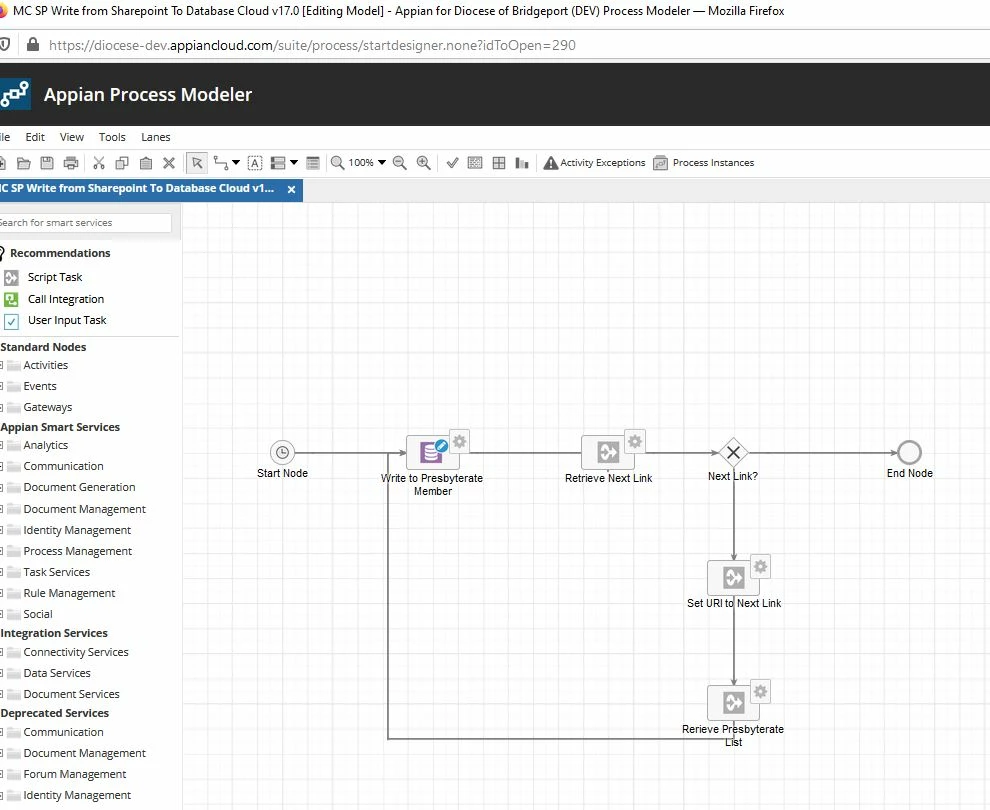The image size is (990, 810).
Task: Open the View menu
Action: (x=71, y=137)
